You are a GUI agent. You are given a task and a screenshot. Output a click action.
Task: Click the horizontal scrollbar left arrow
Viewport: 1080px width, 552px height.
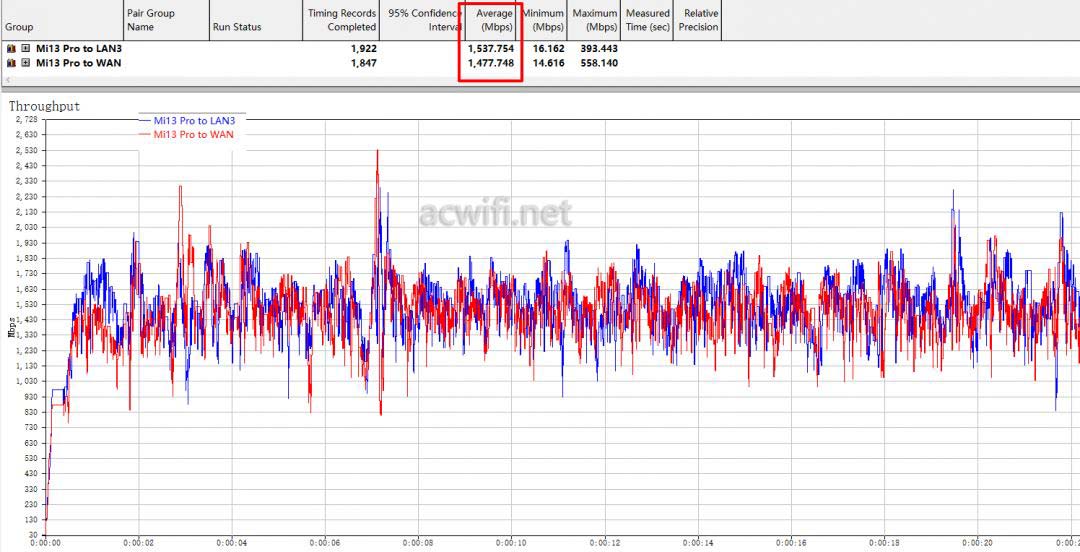click(8, 79)
